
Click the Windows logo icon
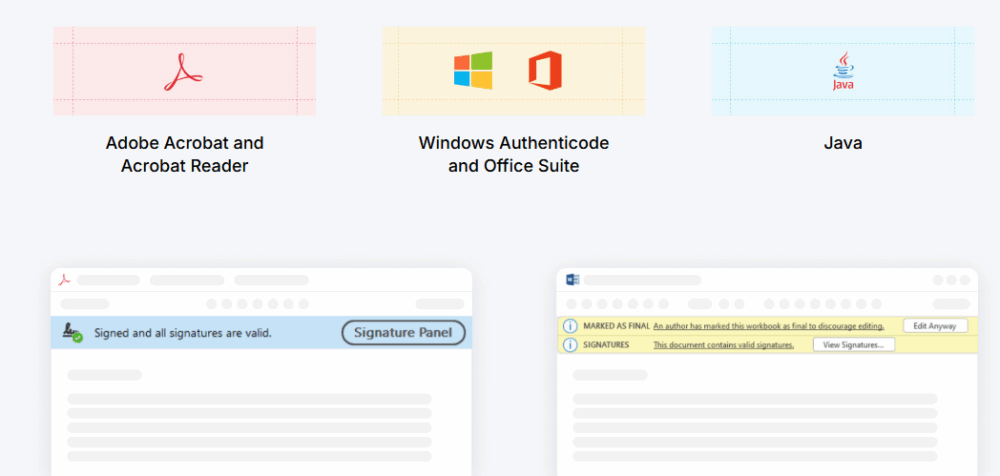[473, 71]
